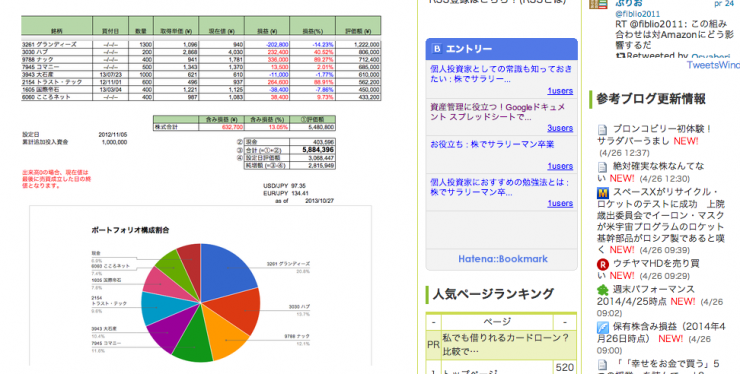
Task: Open the TweetsWind widget link
Action: click(713, 65)
